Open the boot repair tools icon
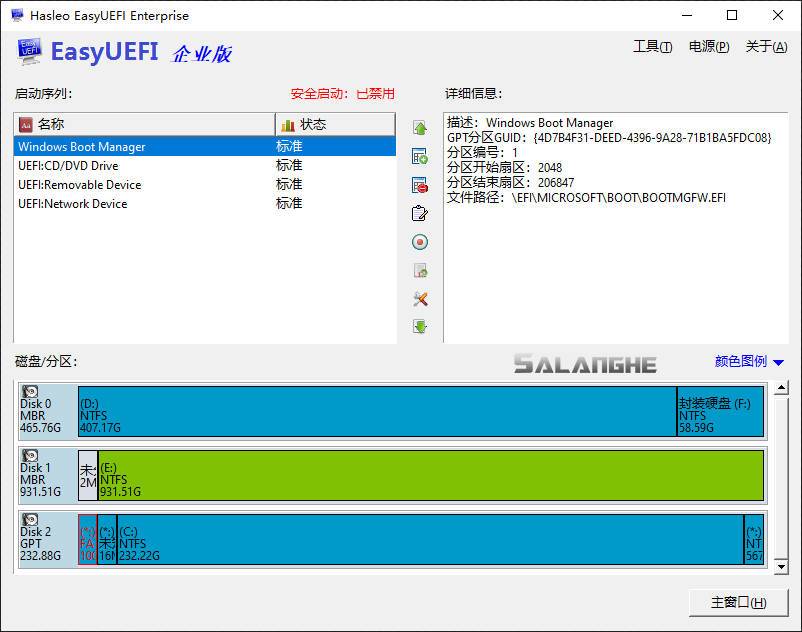 [421, 299]
